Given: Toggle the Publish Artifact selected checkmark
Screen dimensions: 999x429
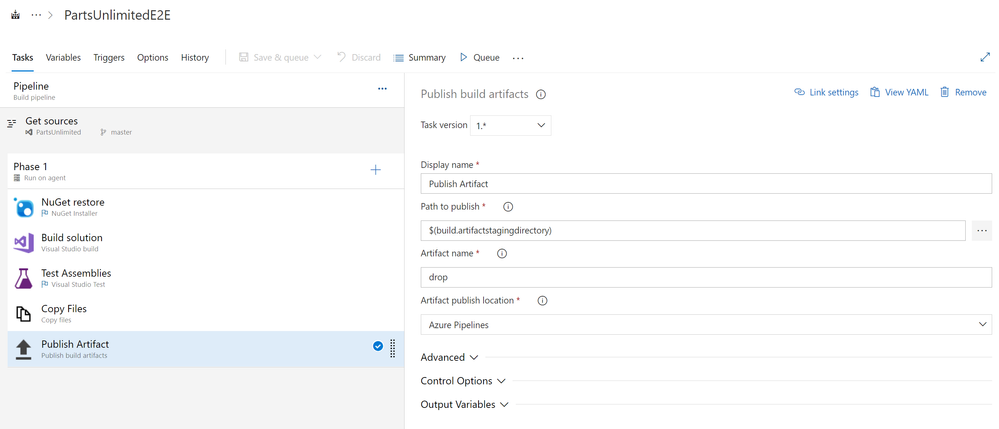Looking at the screenshot, I should pos(378,346).
